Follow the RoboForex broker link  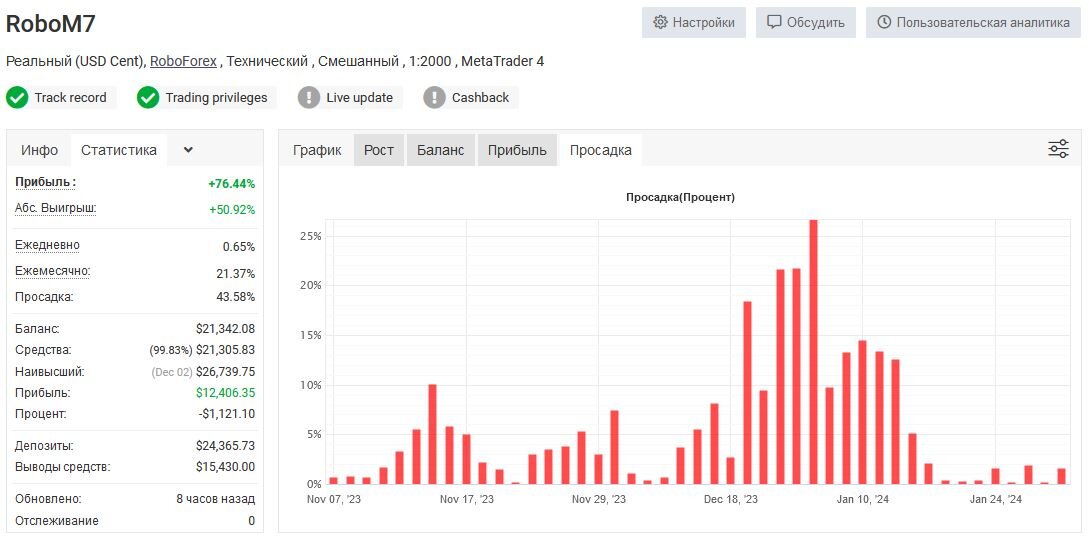[x=183, y=61]
